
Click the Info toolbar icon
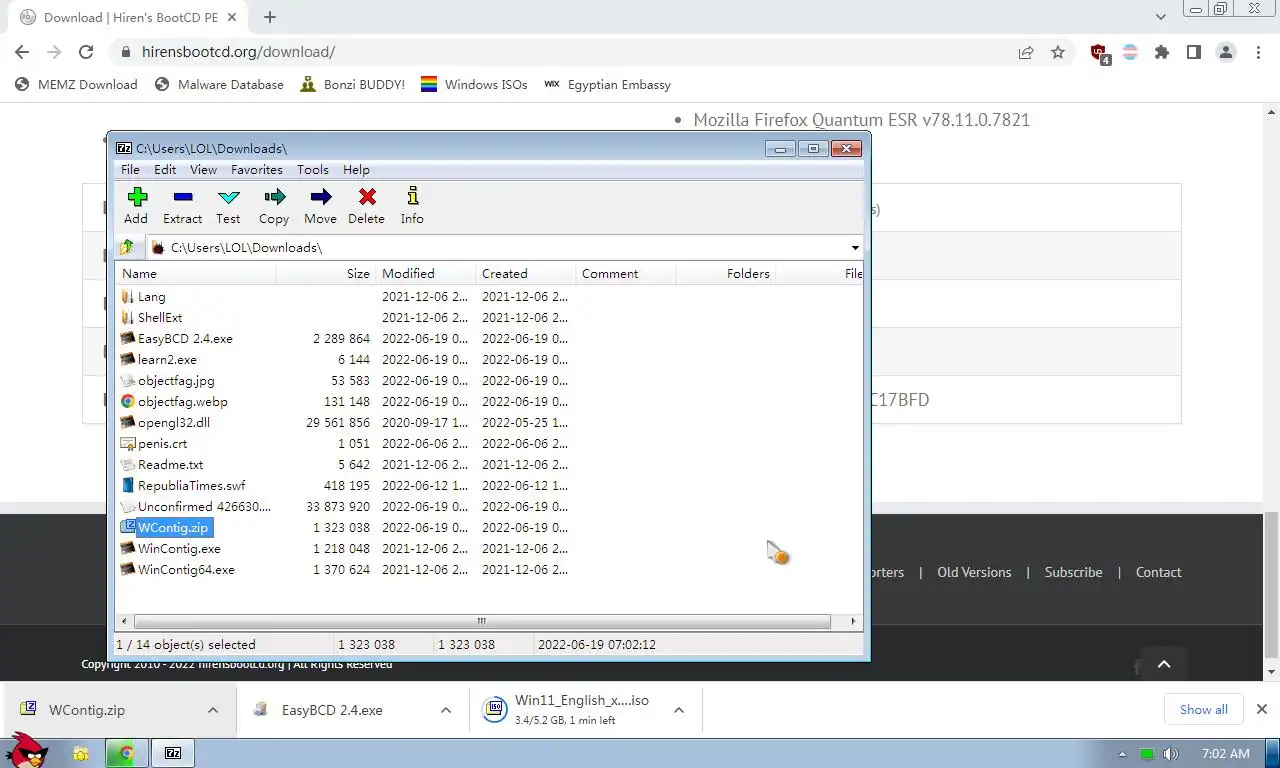tap(413, 197)
